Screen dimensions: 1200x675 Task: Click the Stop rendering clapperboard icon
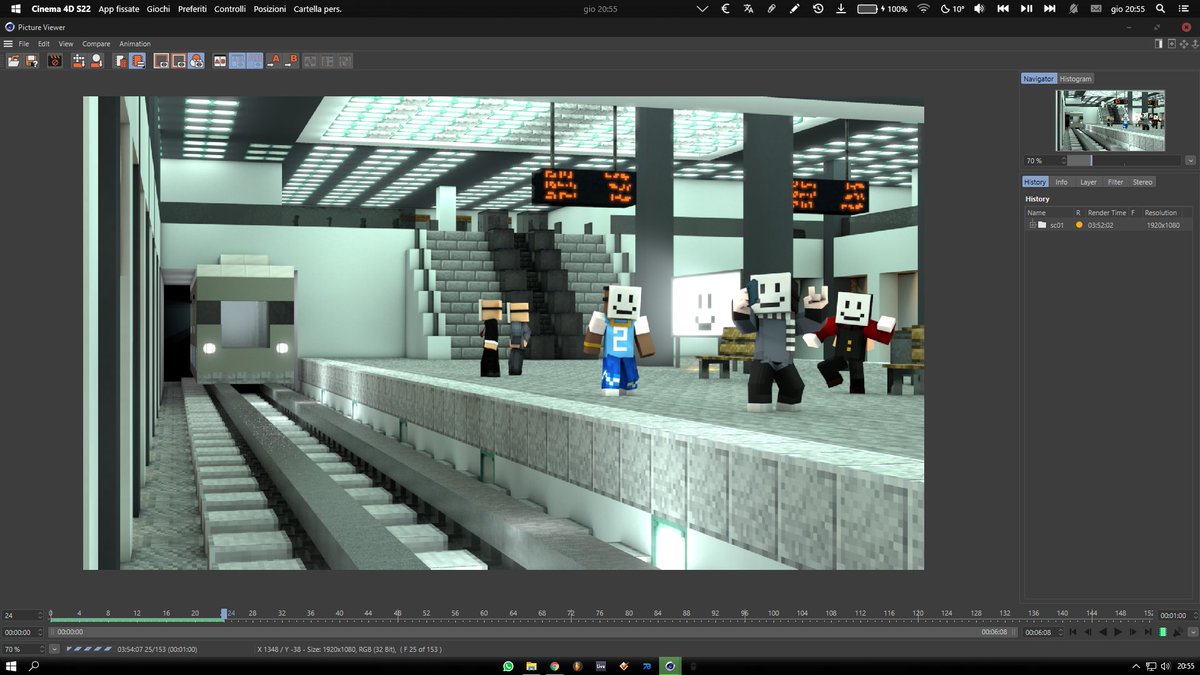(55, 60)
